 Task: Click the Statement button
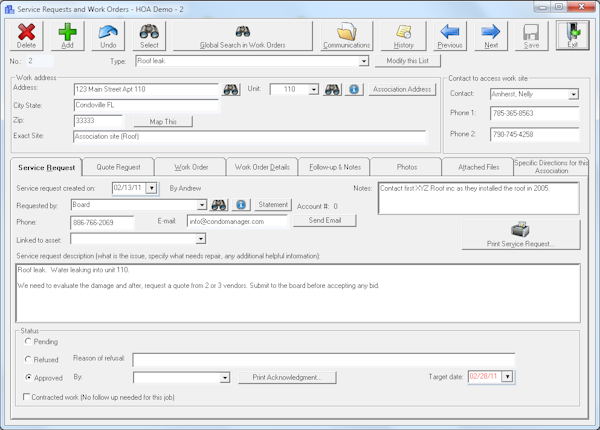273,205
